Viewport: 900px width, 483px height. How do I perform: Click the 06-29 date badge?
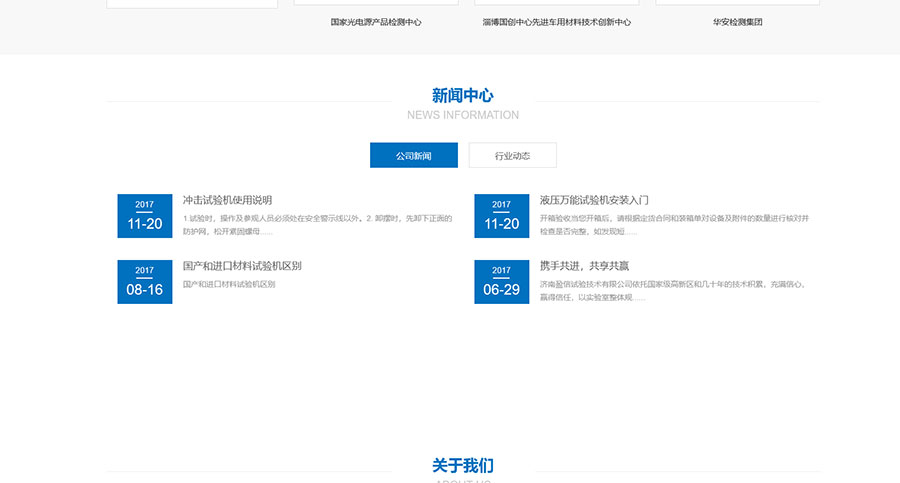[502, 282]
